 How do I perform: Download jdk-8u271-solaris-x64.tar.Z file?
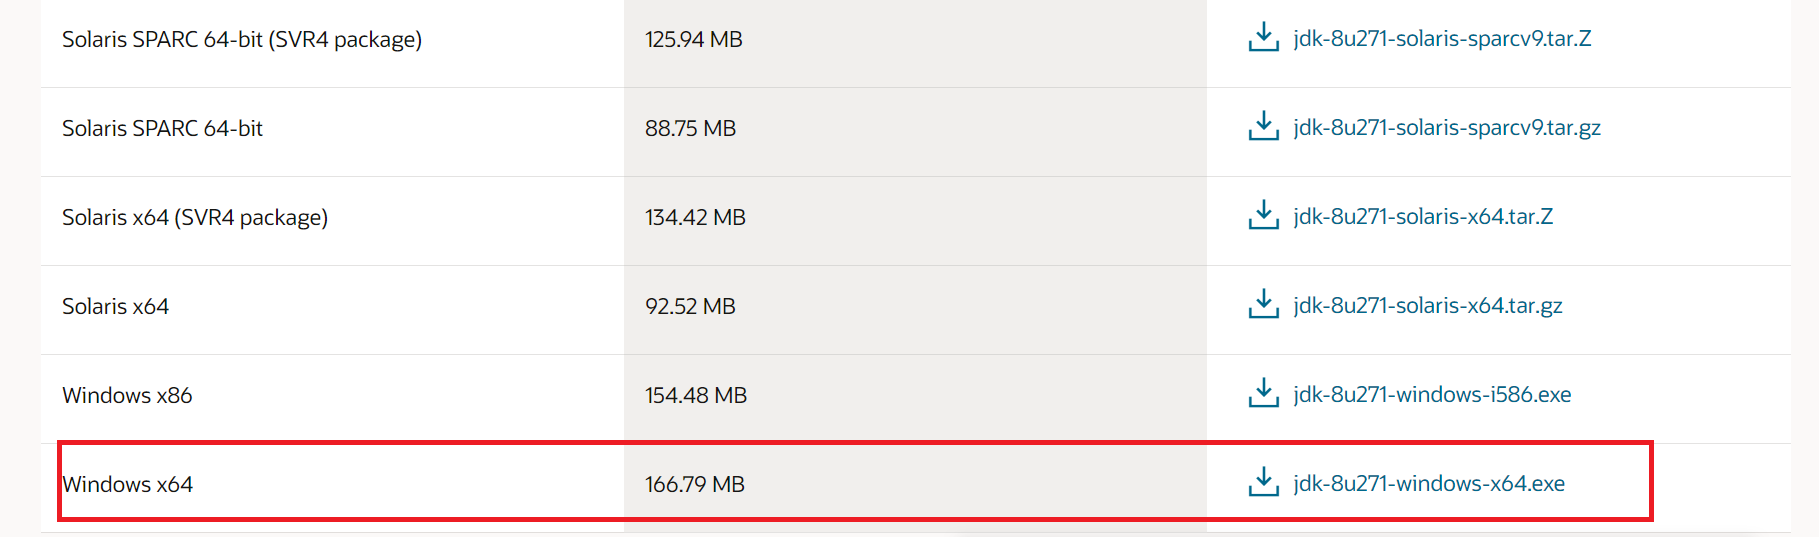(x=1423, y=217)
